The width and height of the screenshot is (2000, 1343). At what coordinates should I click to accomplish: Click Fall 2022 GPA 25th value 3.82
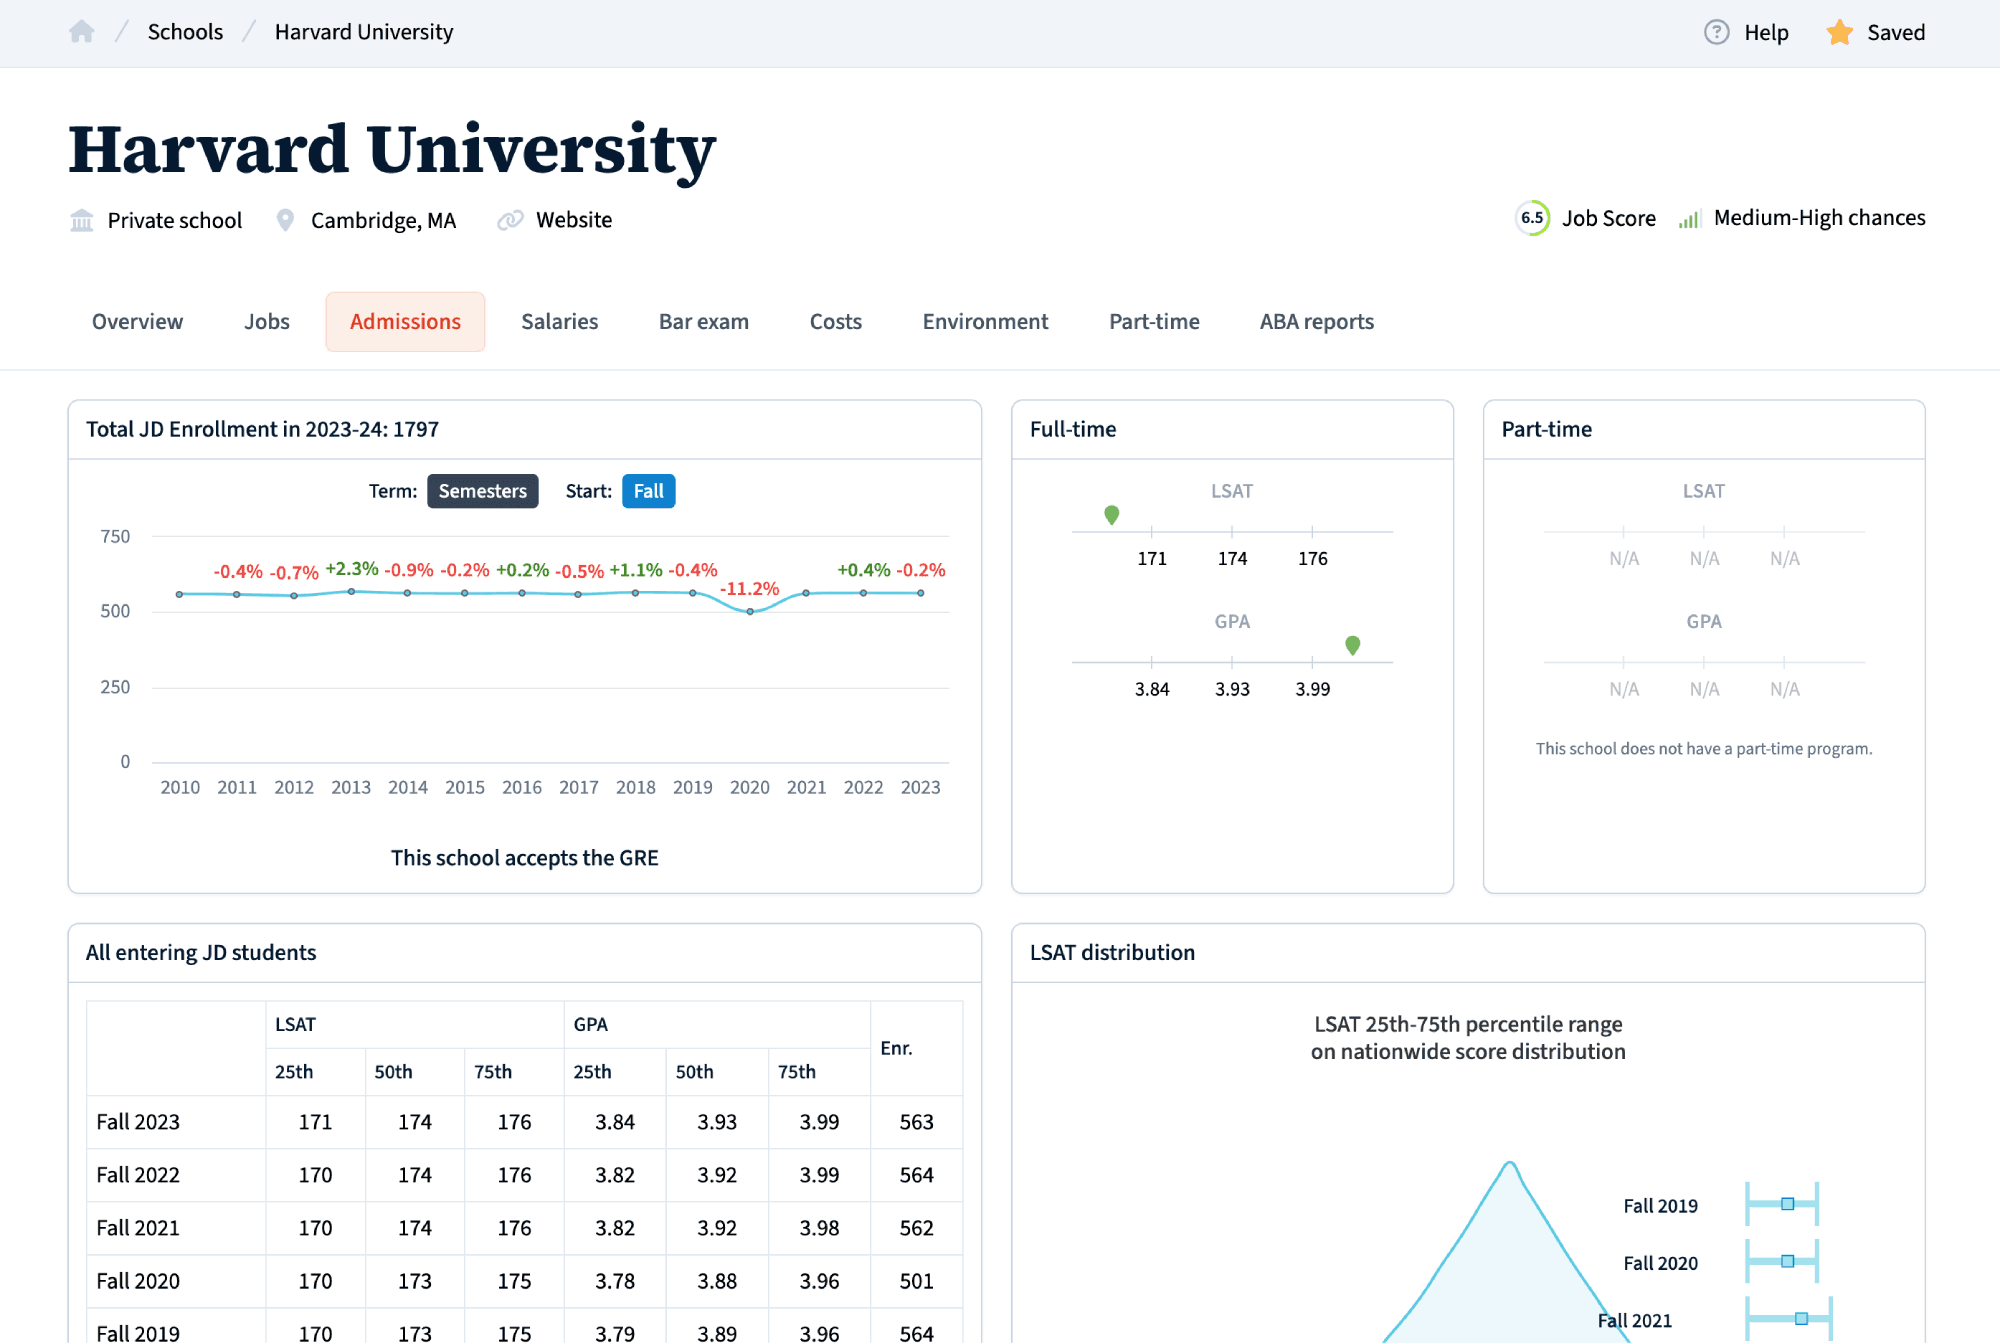[x=615, y=1175]
